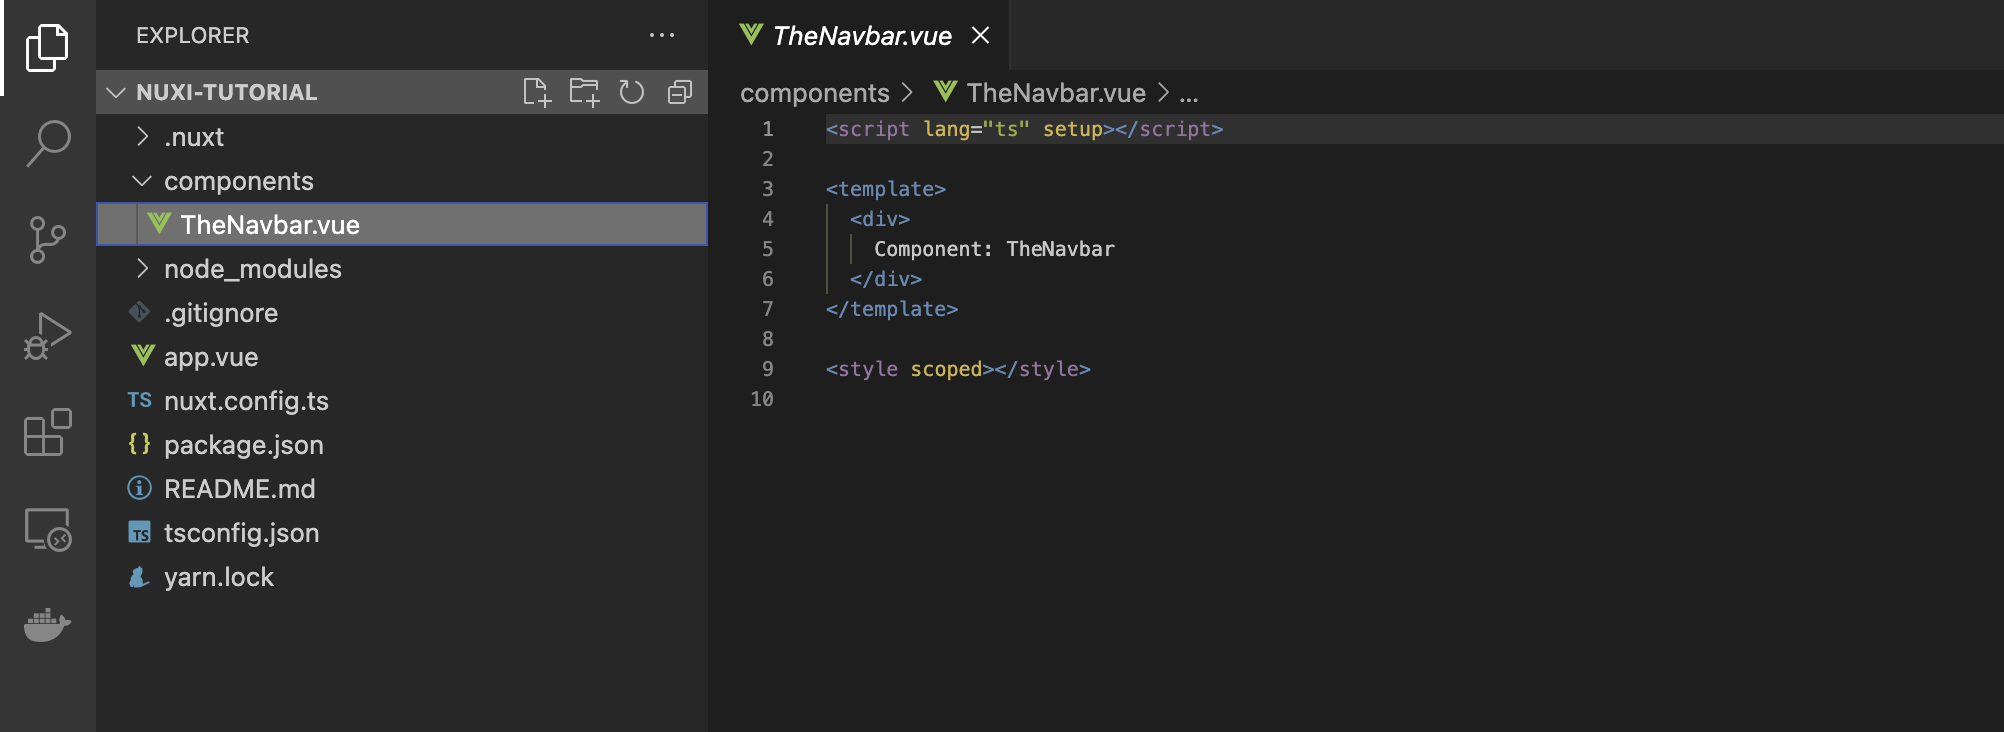This screenshot has width=2004, height=732.
Task: Open the Search view
Action: coord(47,143)
